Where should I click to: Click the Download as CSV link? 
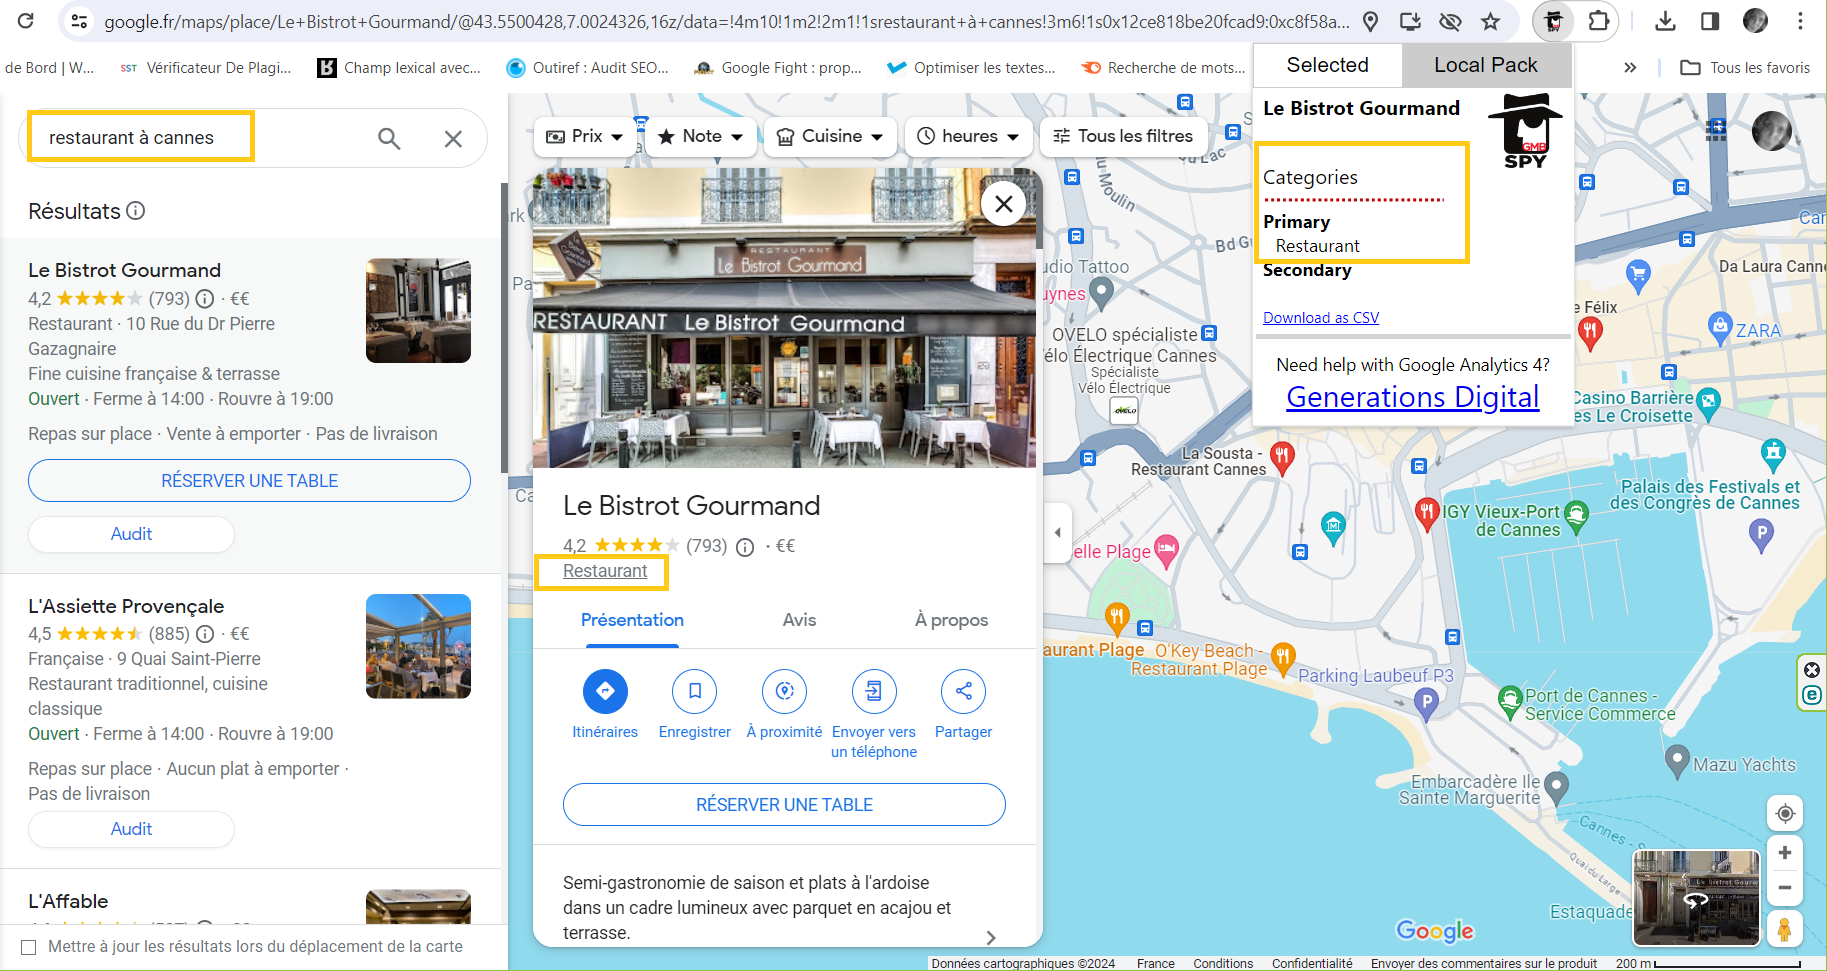click(1321, 318)
